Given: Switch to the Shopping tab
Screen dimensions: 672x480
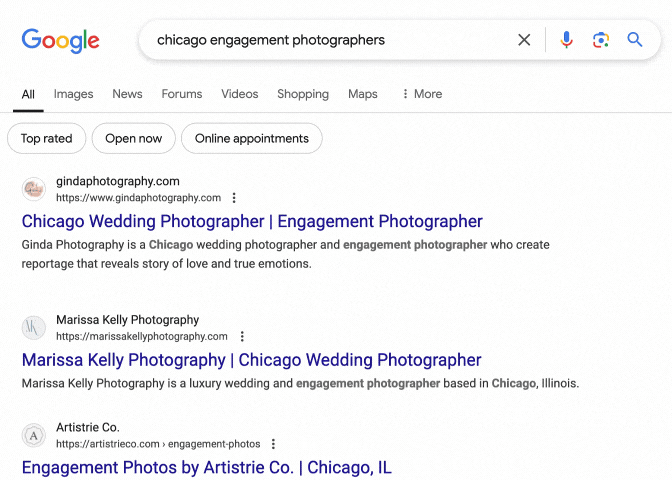Looking at the screenshot, I should point(303,94).
